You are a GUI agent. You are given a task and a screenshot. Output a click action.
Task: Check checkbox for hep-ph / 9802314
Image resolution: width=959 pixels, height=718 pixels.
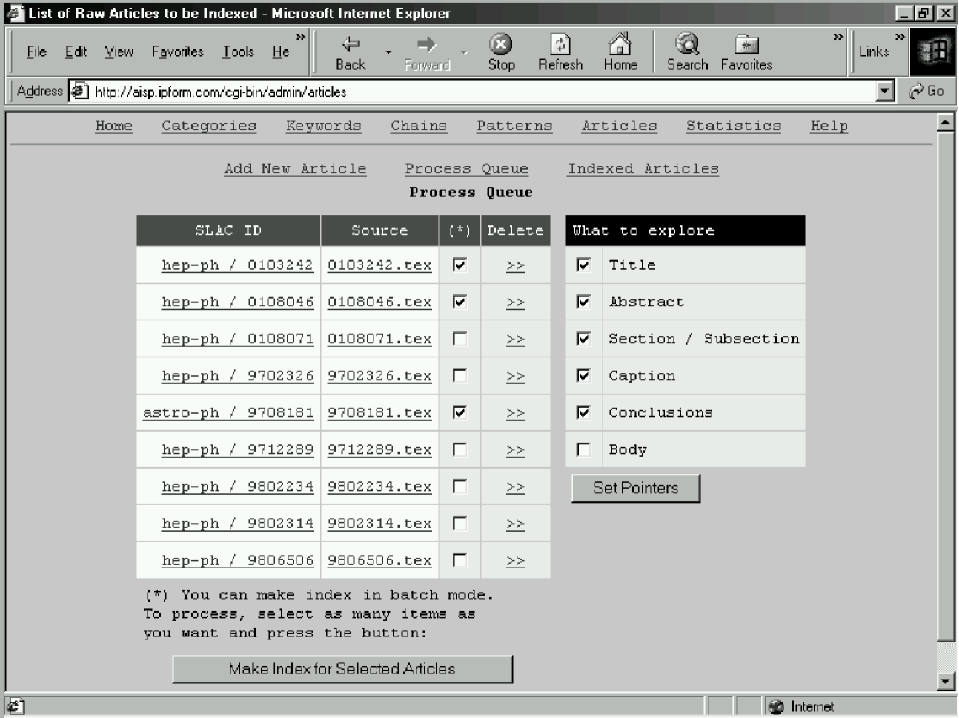460,524
